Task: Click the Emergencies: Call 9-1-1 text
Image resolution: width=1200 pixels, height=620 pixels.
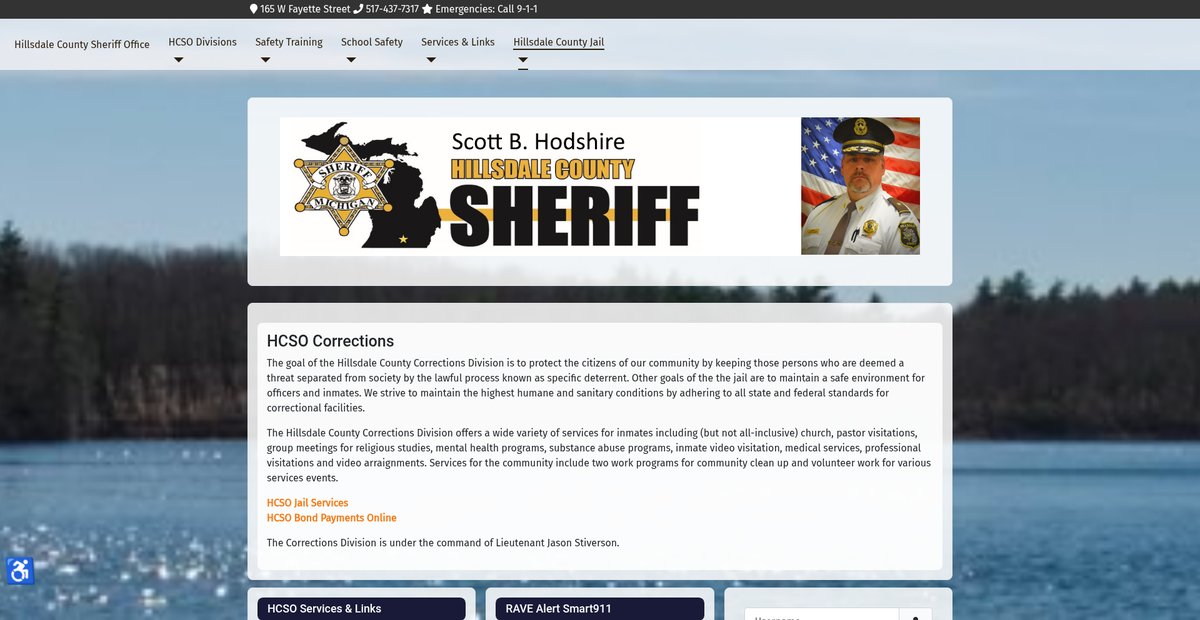Action: 486,9
